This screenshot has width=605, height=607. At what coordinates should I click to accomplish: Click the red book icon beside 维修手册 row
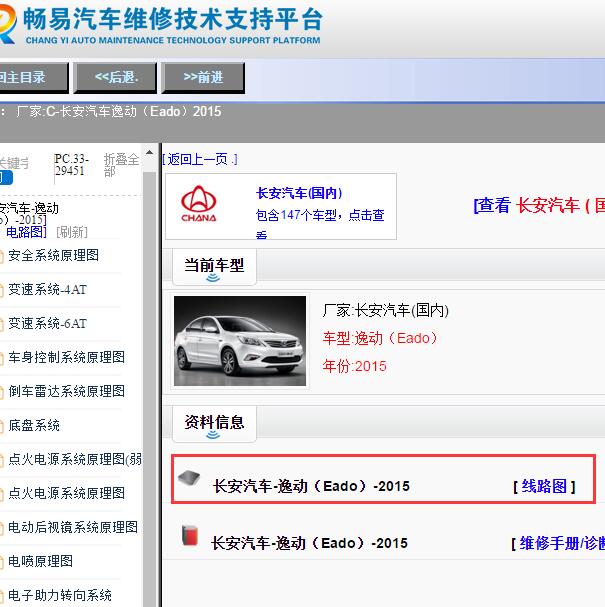[190, 535]
